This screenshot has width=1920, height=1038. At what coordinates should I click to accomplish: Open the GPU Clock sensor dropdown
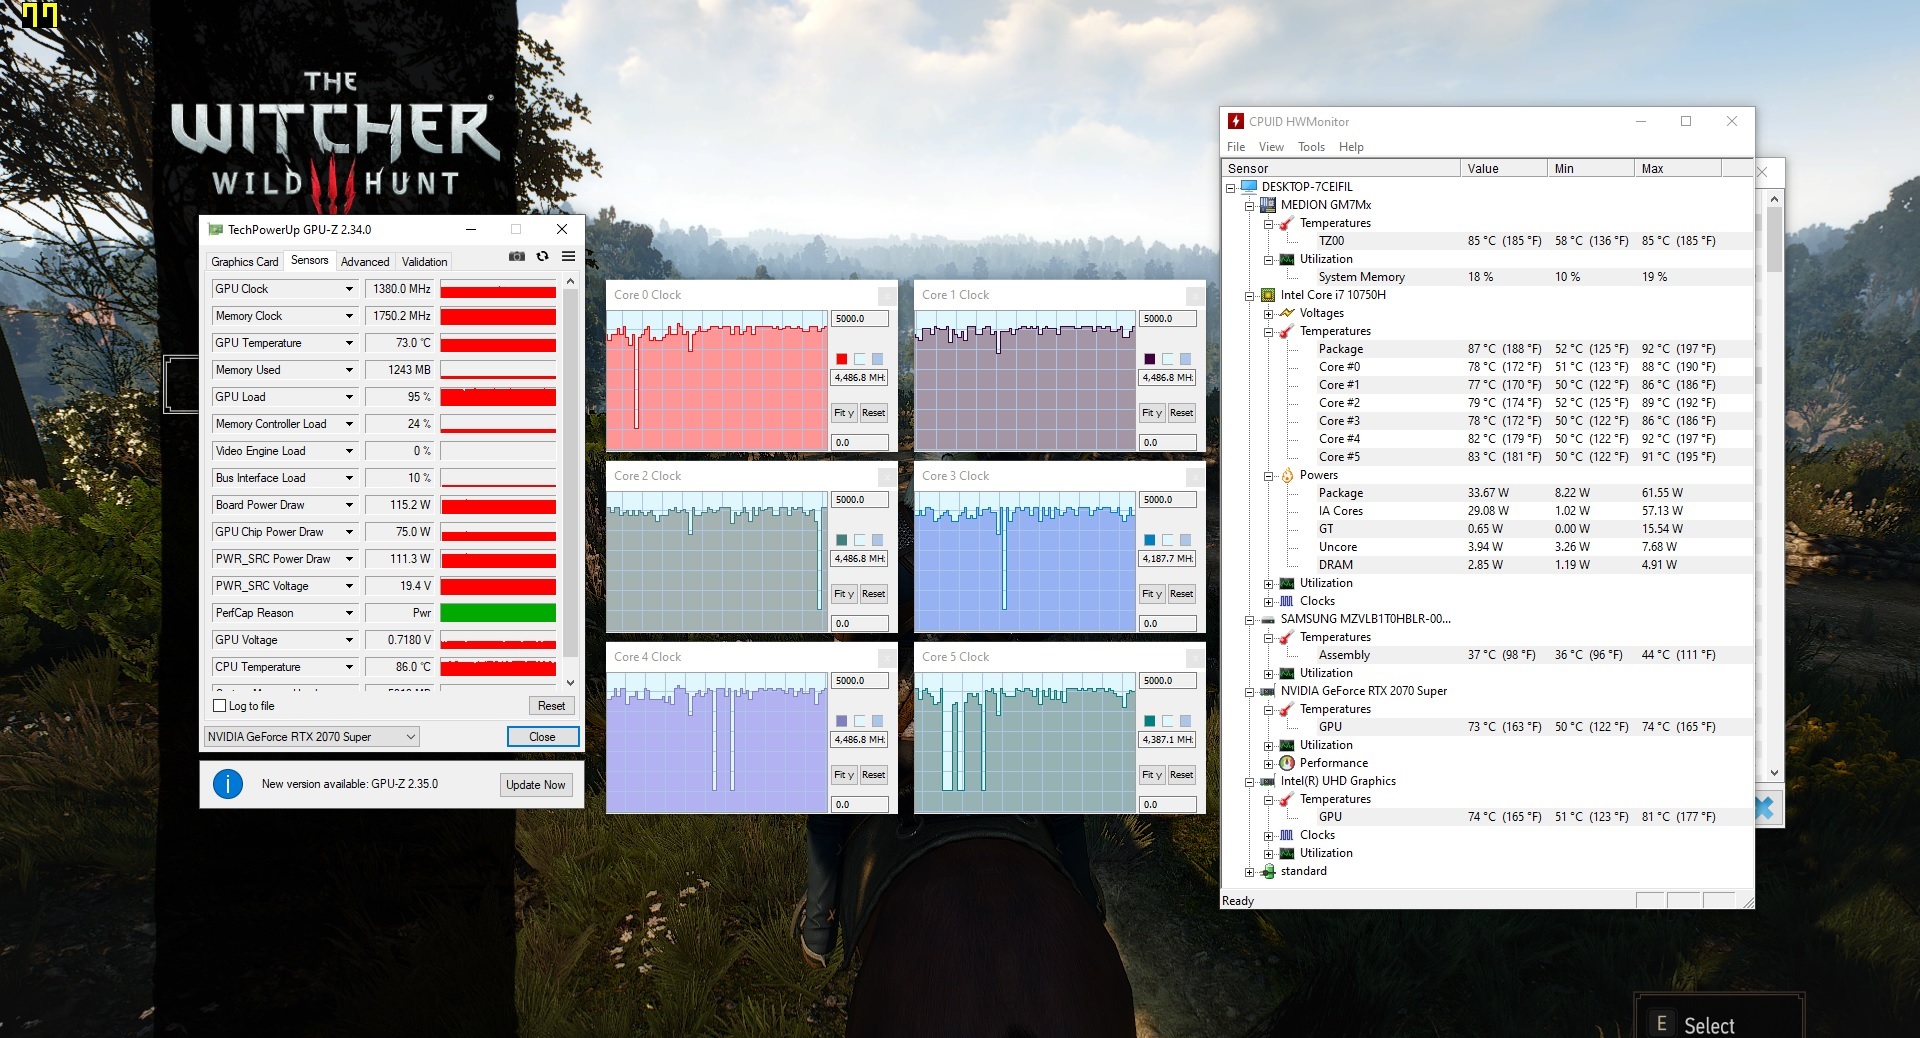point(349,289)
